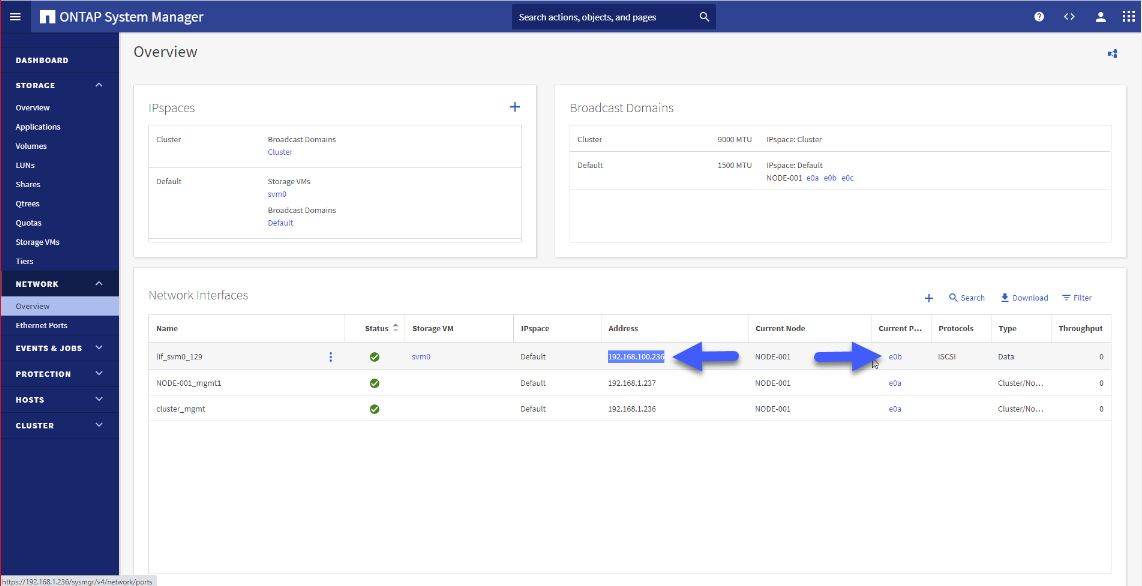Open the svm0 link under Storage VMs
The height and width of the screenshot is (586, 1142).
[277, 194]
